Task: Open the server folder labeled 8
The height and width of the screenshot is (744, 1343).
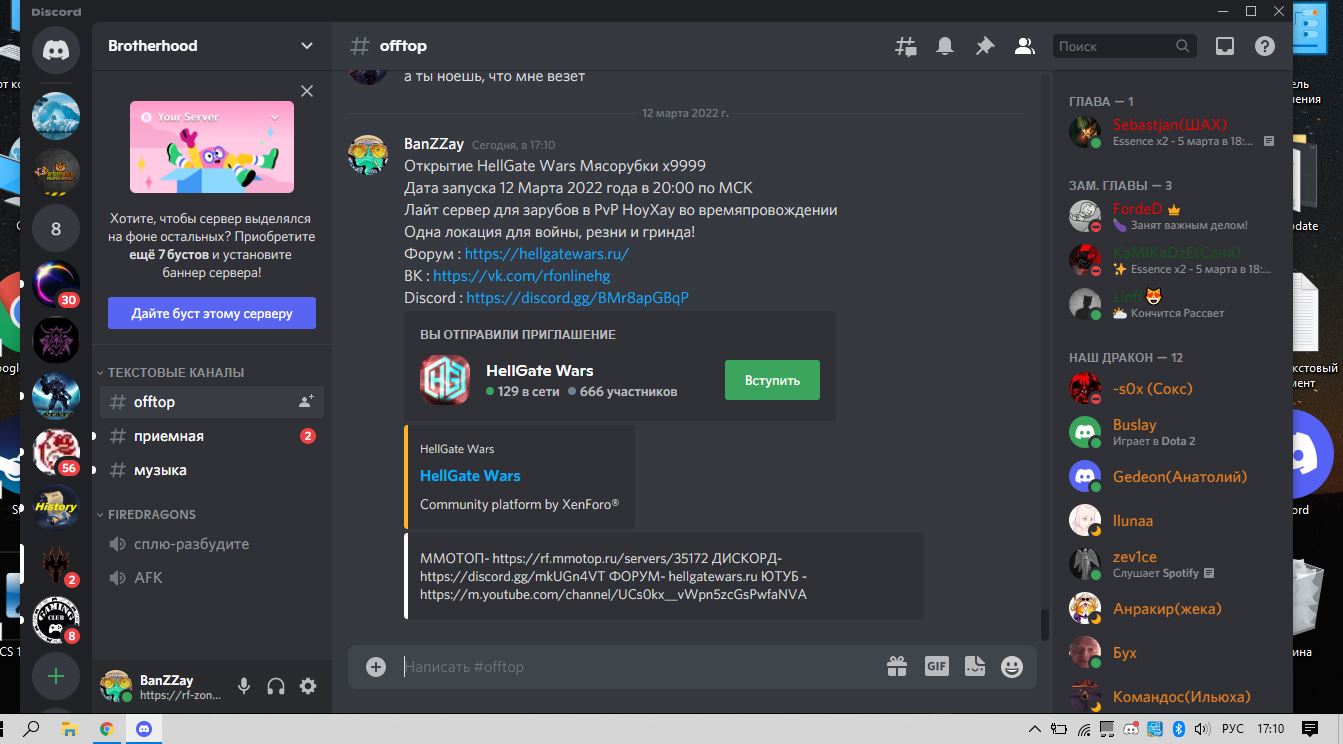Action: tap(56, 228)
